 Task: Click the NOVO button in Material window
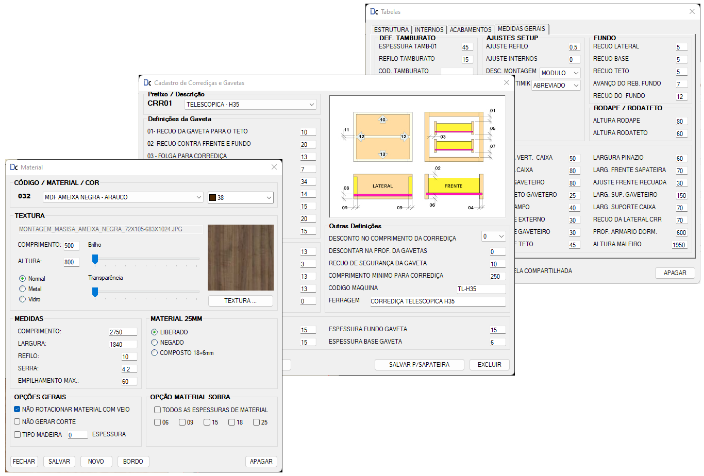tap(96, 462)
